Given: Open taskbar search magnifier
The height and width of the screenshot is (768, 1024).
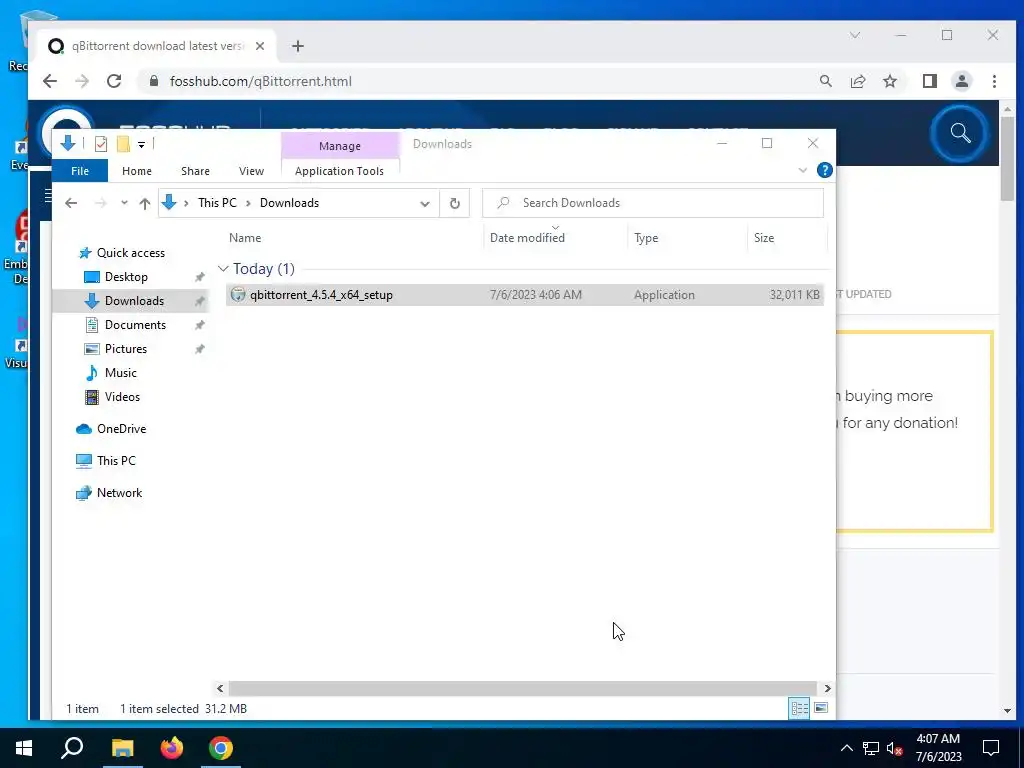Looking at the screenshot, I should pos(72,748).
